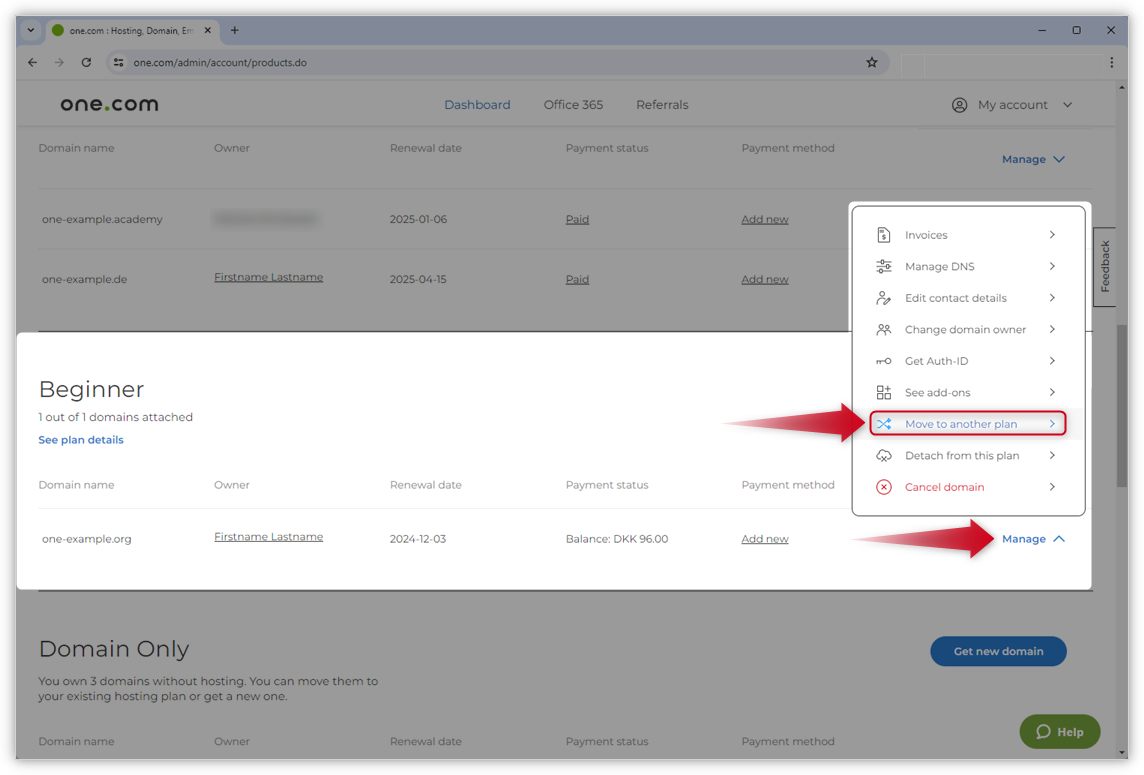Reload the page in browser
Image resolution: width=1144 pixels, height=775 pixels.
coord(86,62)
